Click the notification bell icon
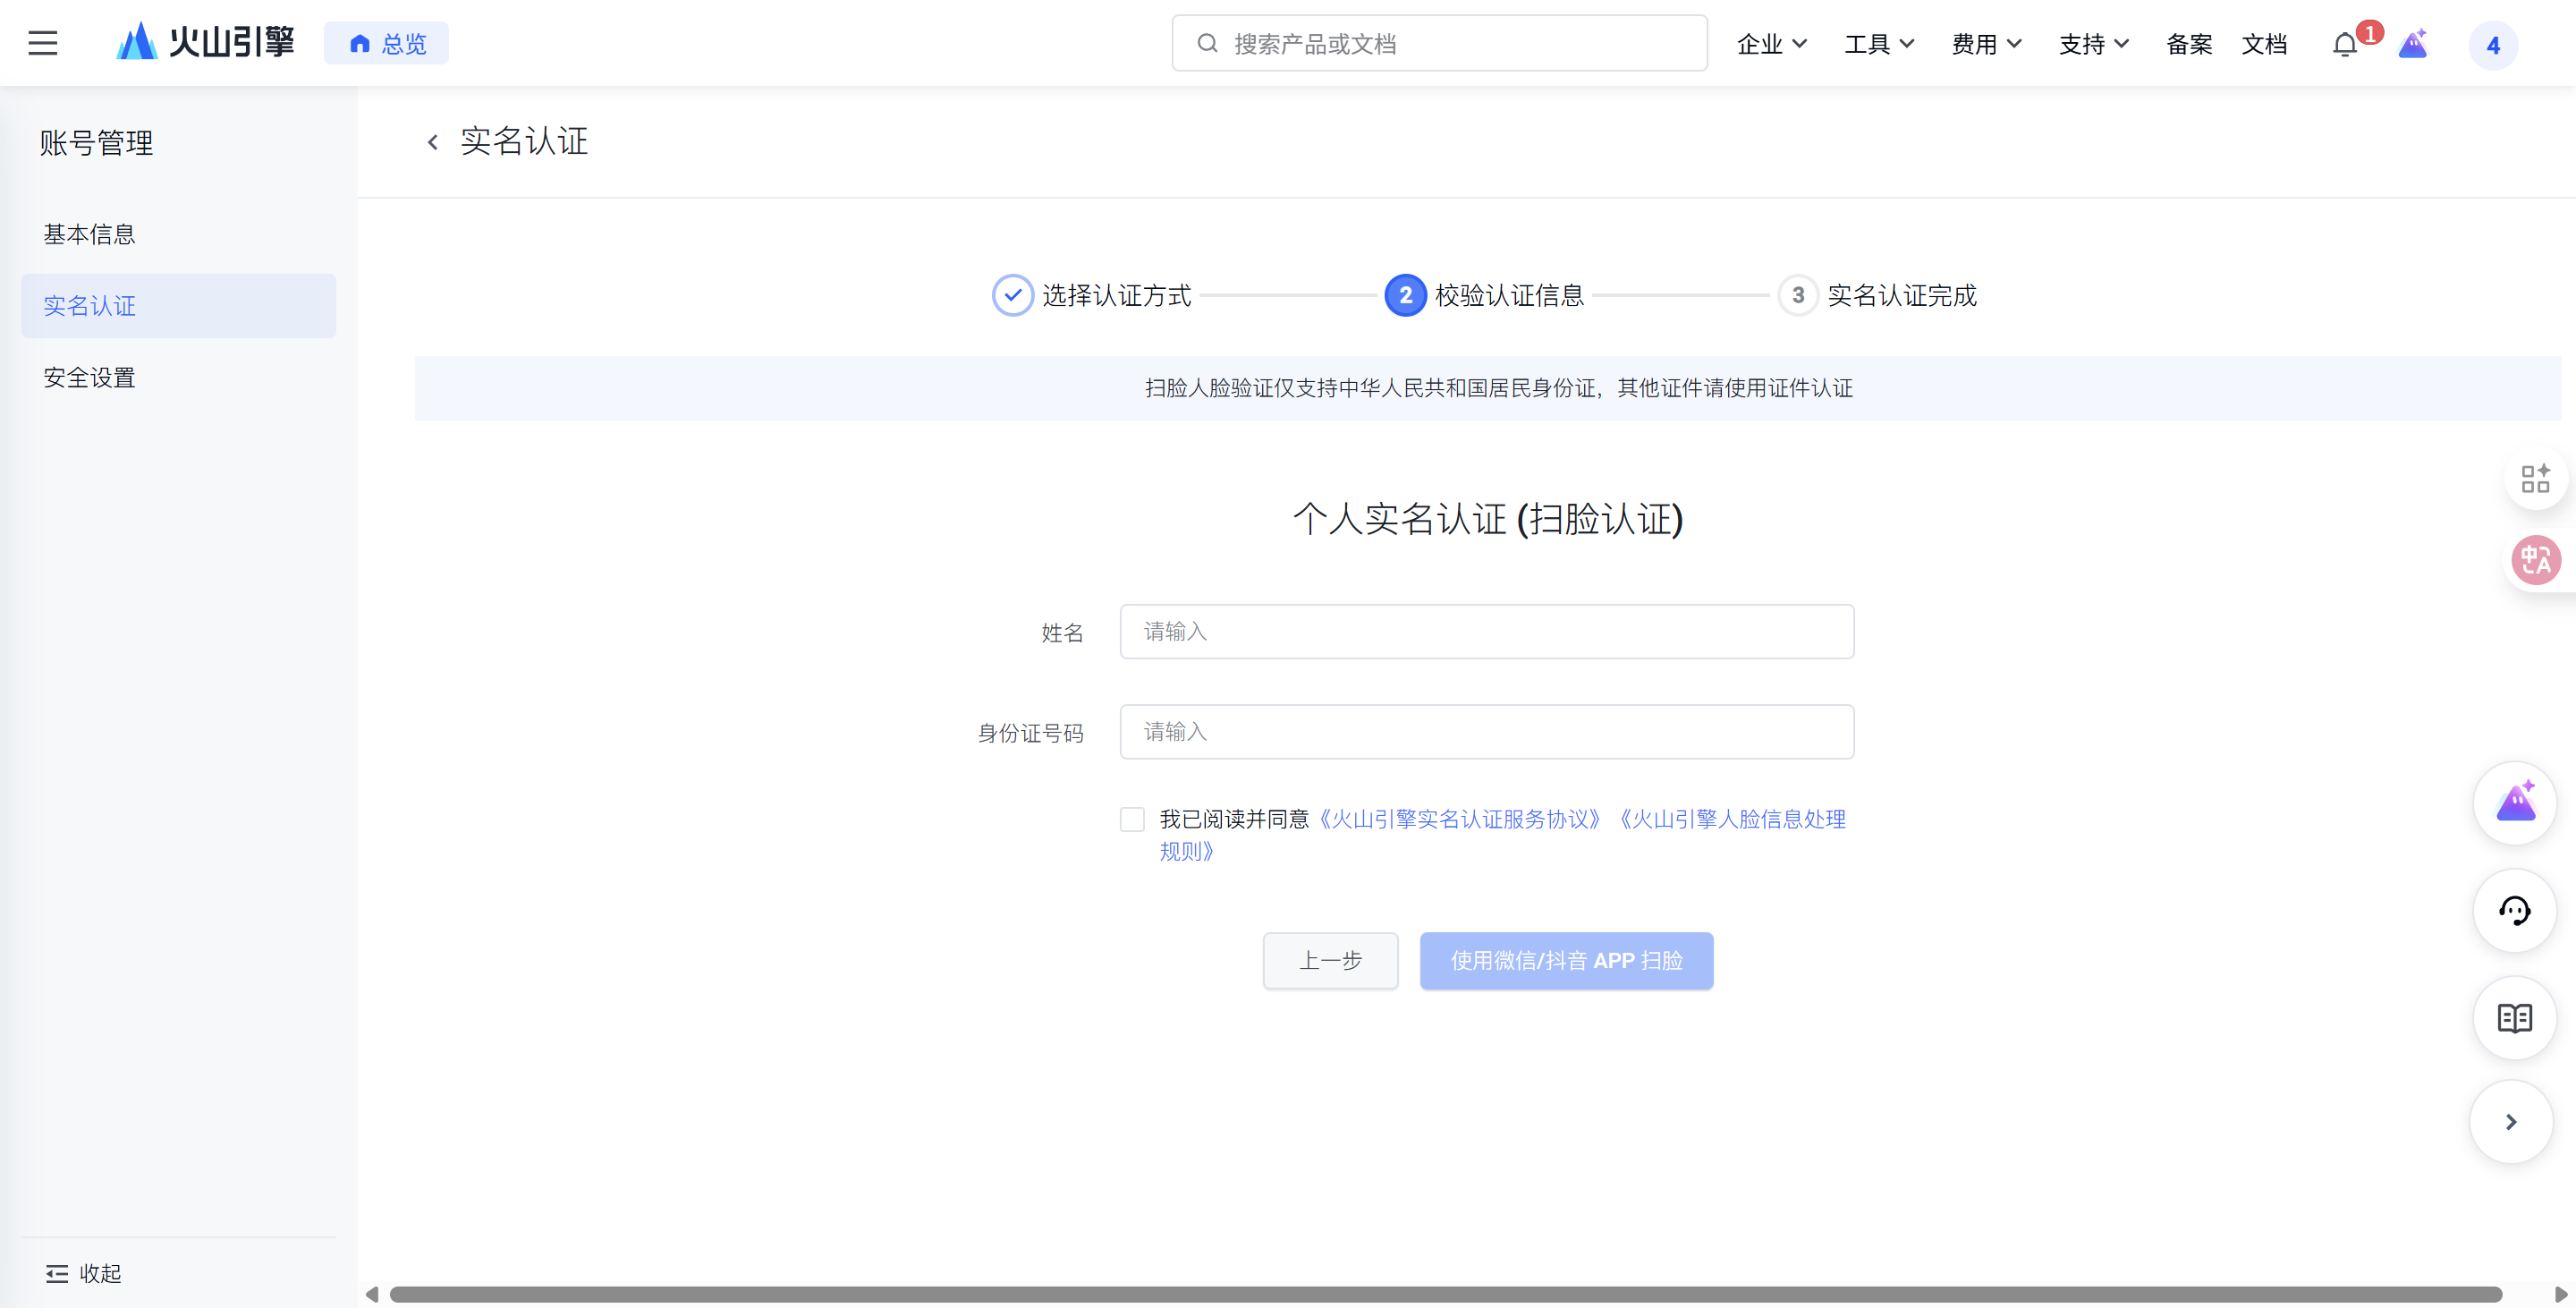The image size is (2576, 1308). click(2344, 45)
